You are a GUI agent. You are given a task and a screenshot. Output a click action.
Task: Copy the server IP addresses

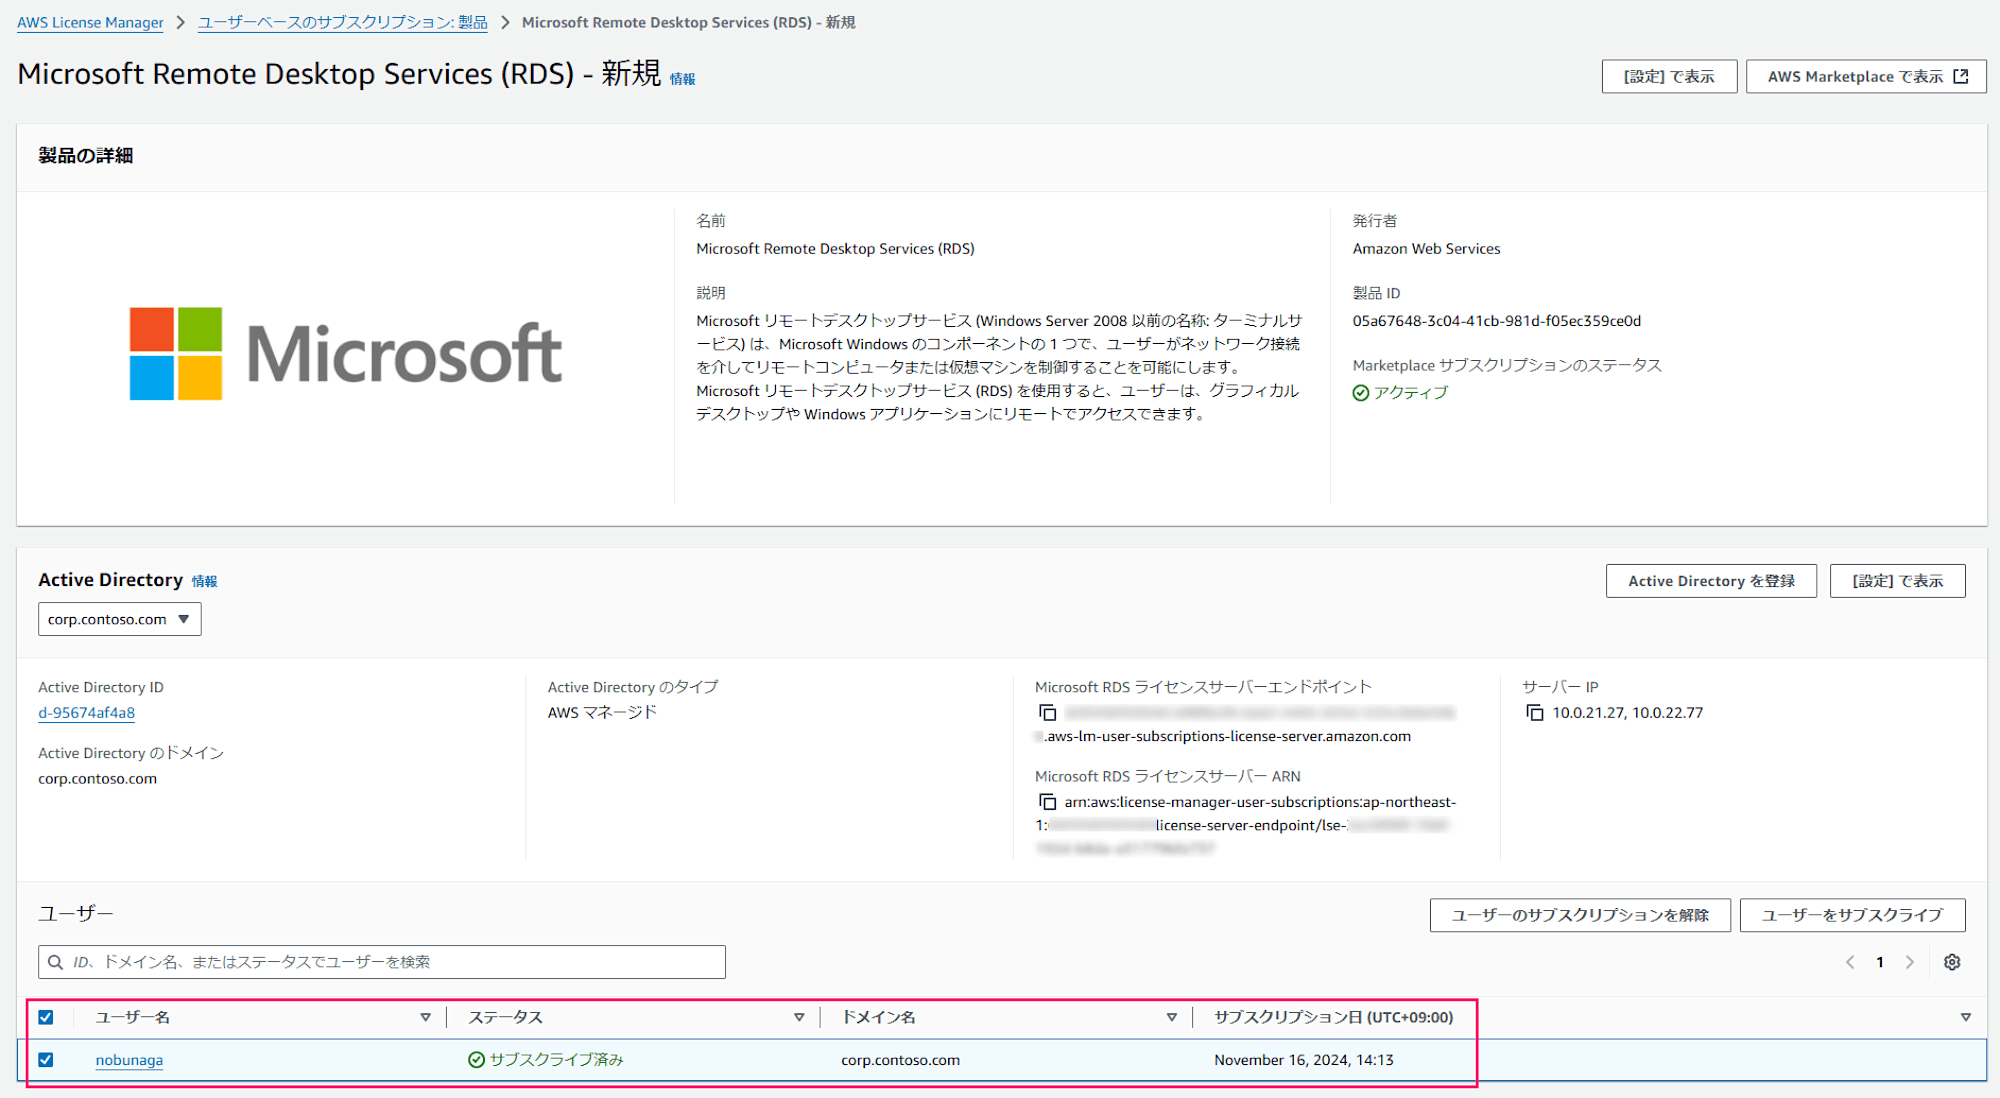[x=1534, y=713]
